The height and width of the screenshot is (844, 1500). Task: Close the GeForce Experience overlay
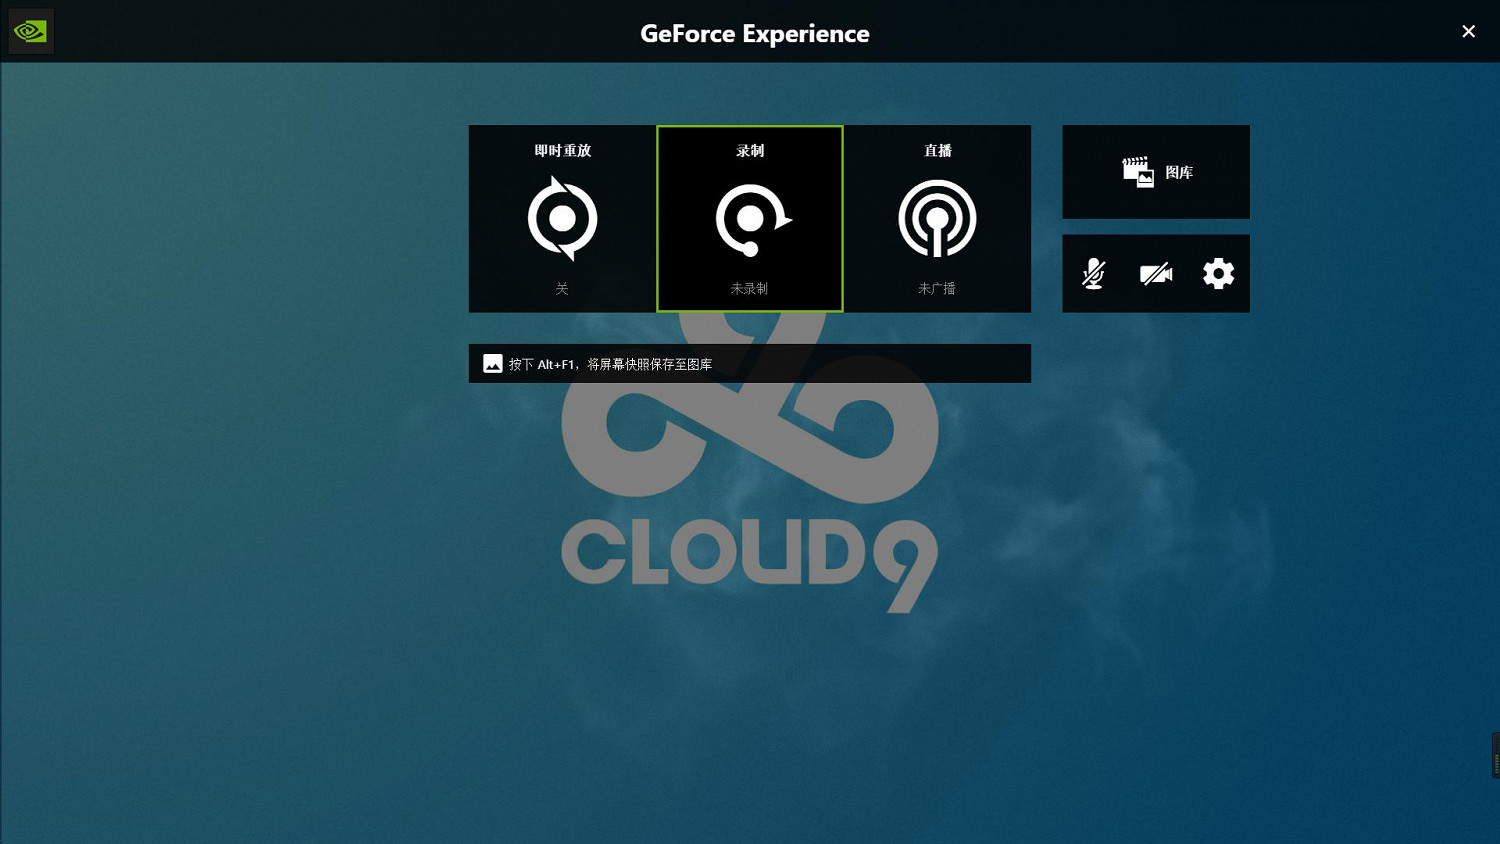[x=1468, y=32]
